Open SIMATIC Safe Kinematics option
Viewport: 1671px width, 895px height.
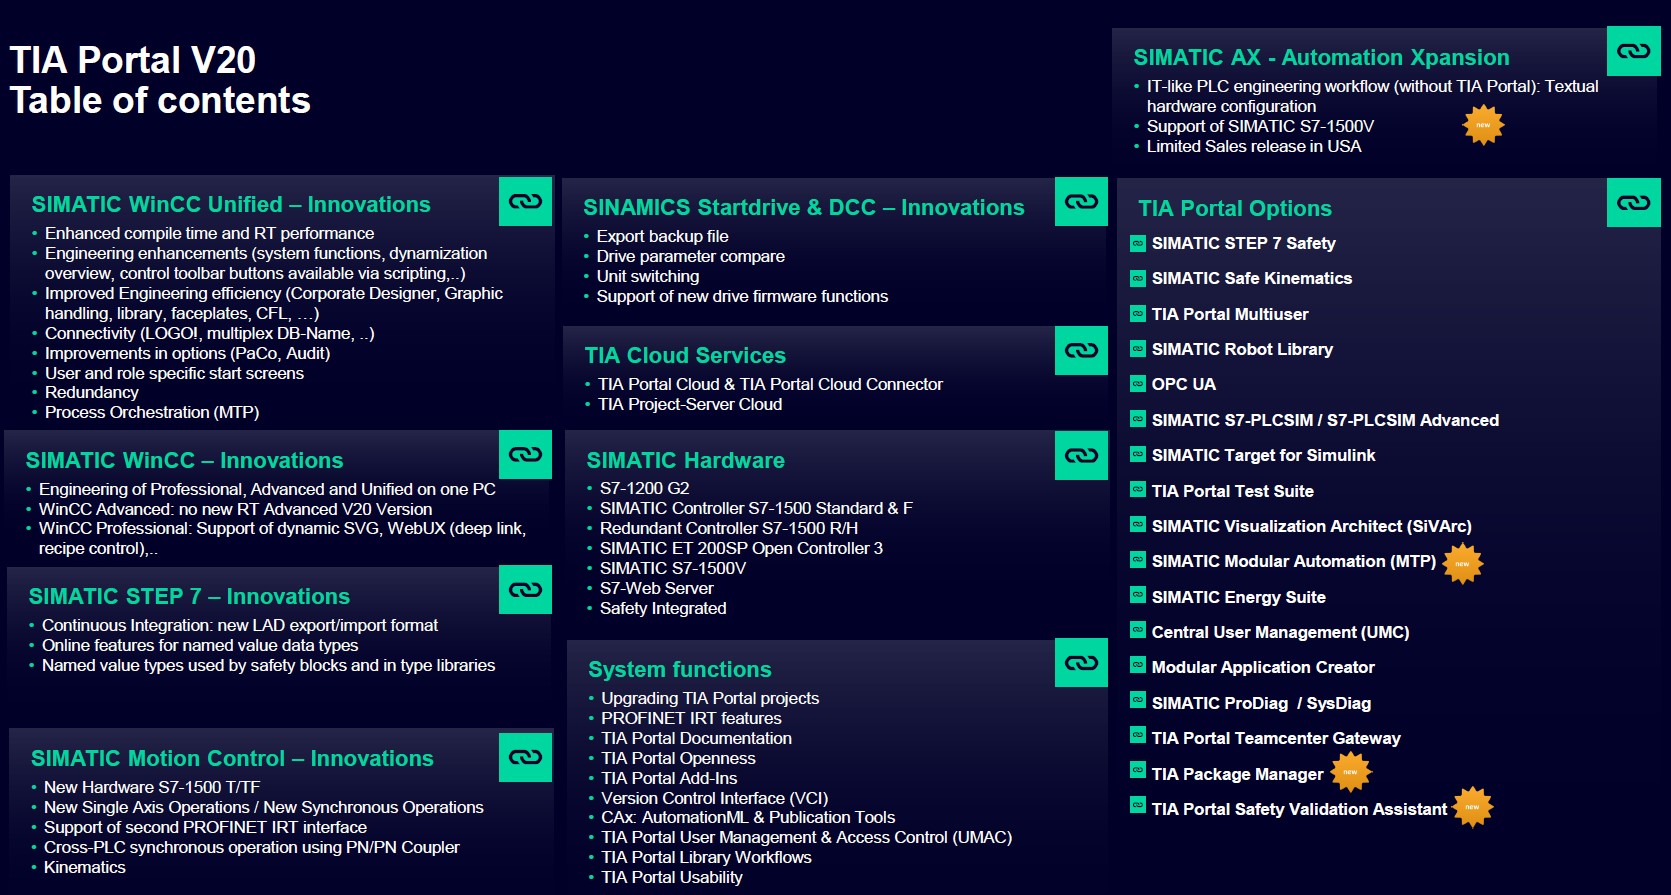(1251, 278)
